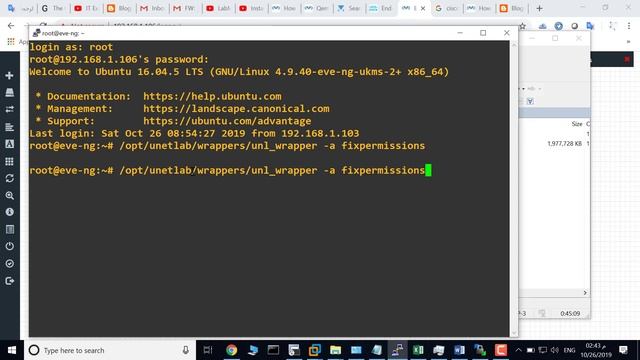The width and height of the screenshot is (640, 360).
Task: Click the blue checkmark extension icon
Action: coord(558,26)
